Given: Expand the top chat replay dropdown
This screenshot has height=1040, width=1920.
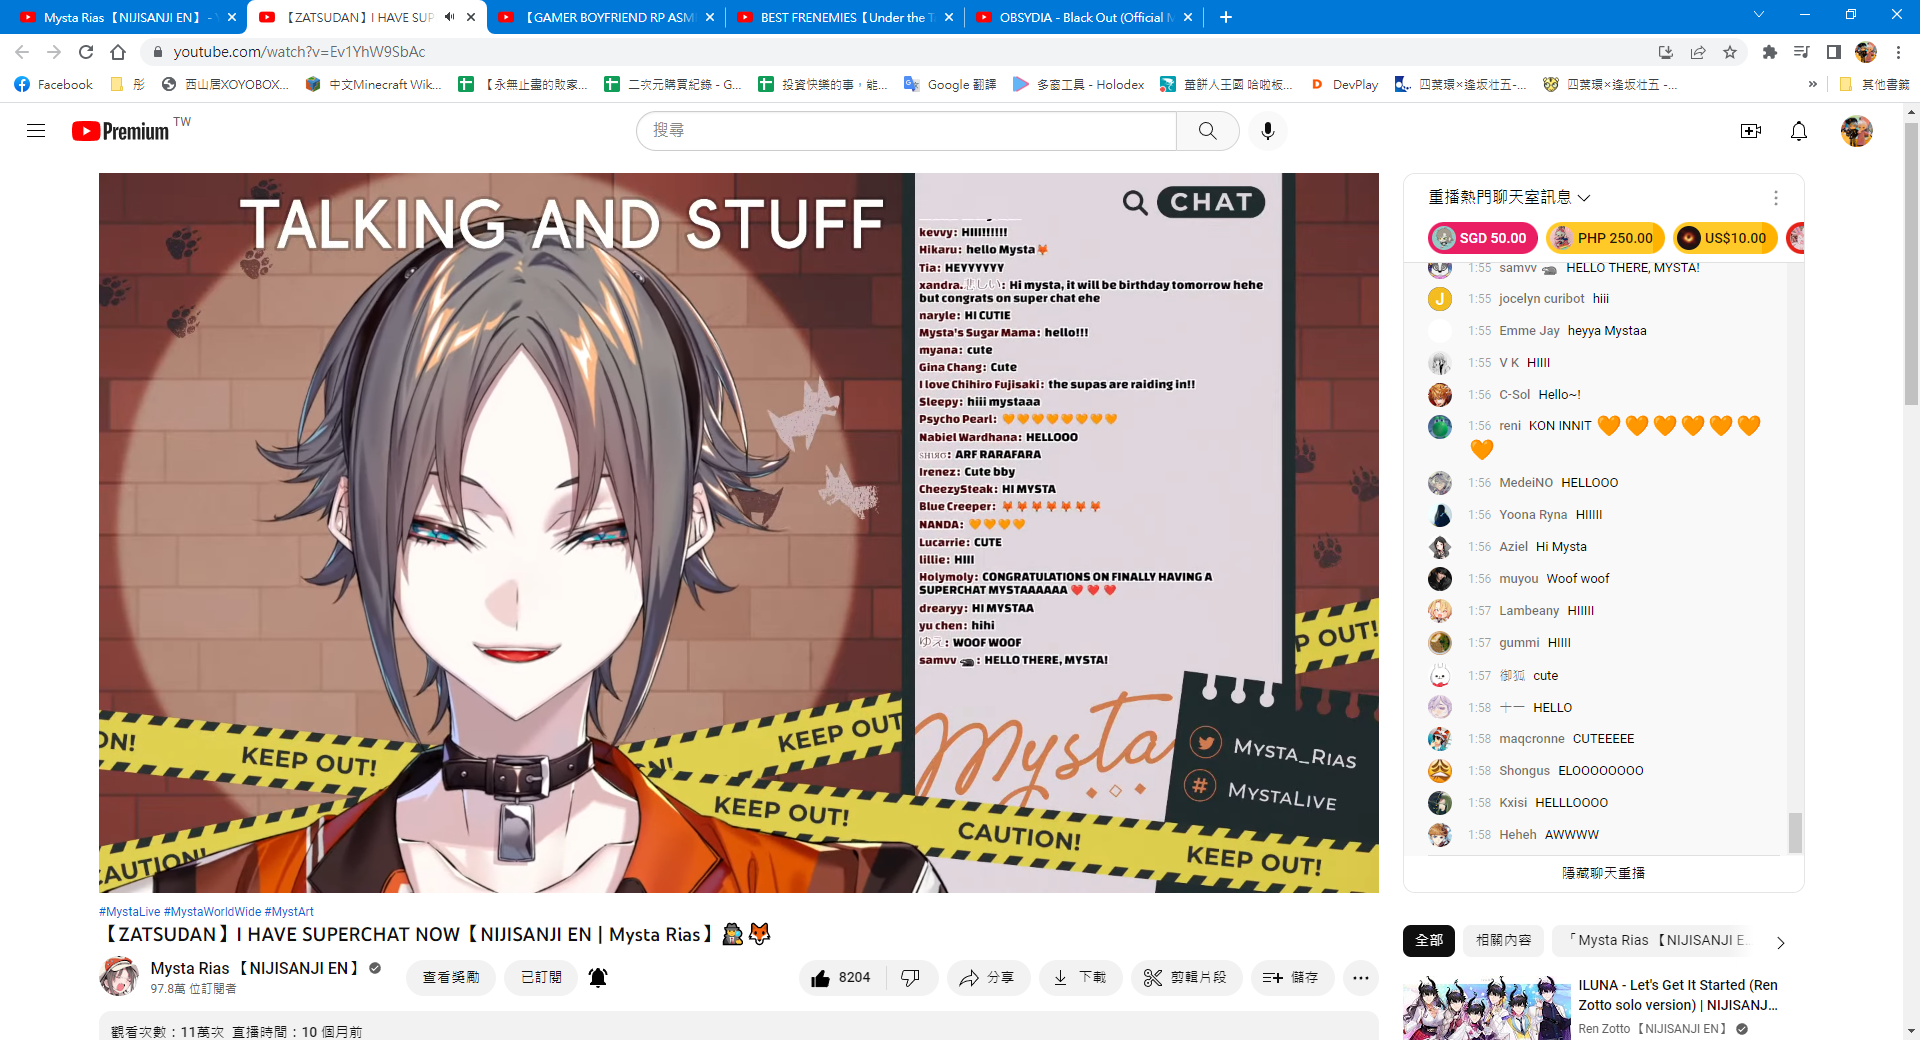Looking at the screenshot, I should pos(1509,198).
